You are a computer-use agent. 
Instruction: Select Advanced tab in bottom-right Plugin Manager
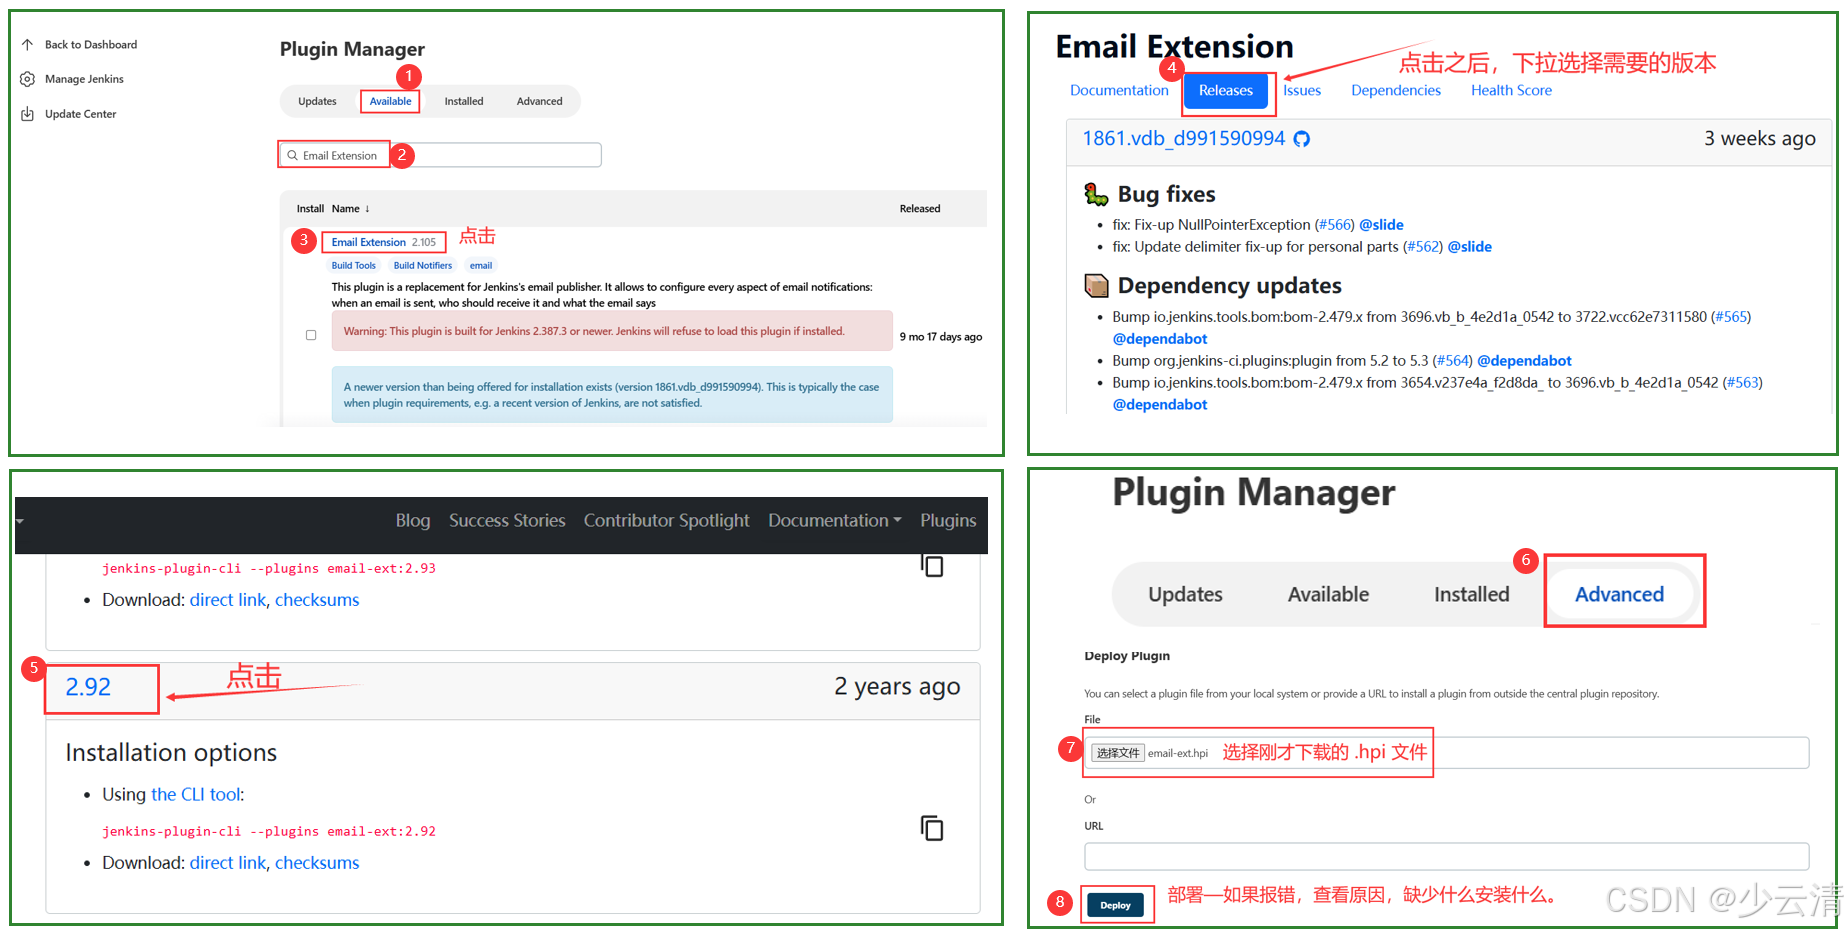1619,594
